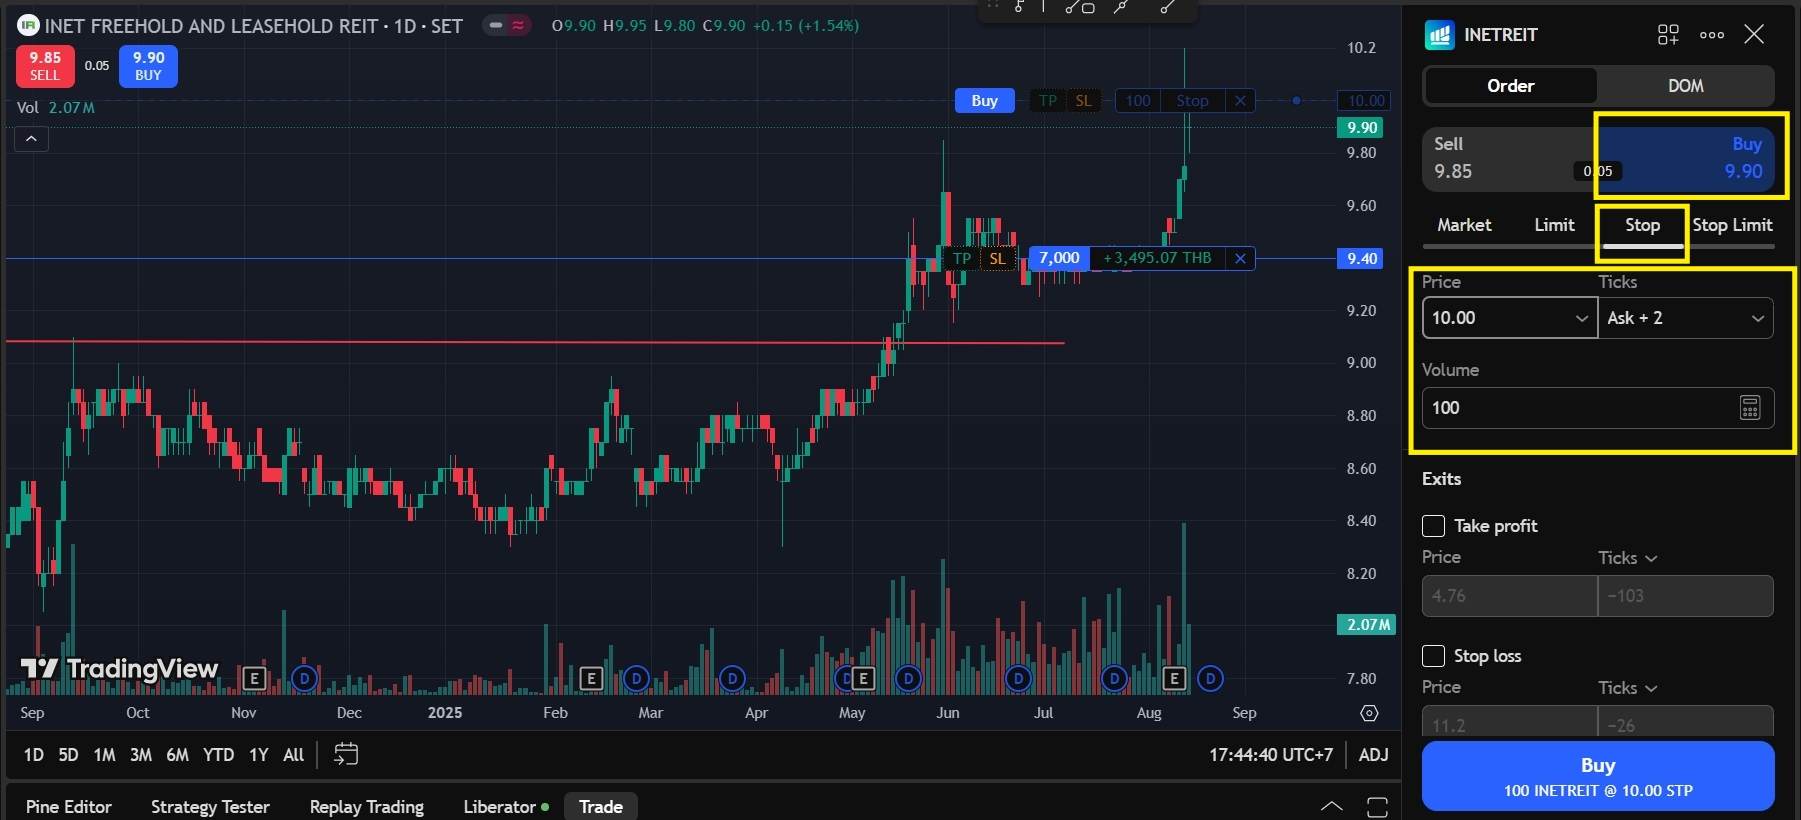Open Take profit Ticks unit dropdown
1801x820 pixels.
pyautogui.click(x=1628, y=558)
